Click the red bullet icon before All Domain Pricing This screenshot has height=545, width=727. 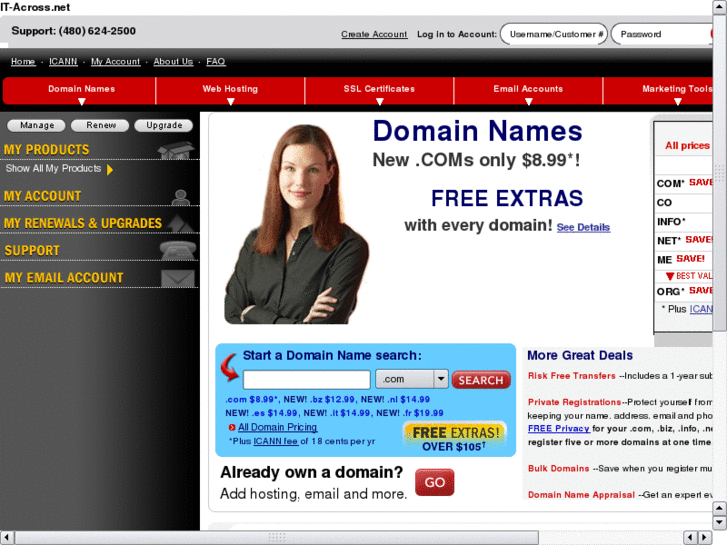click(x=232, y=428)
